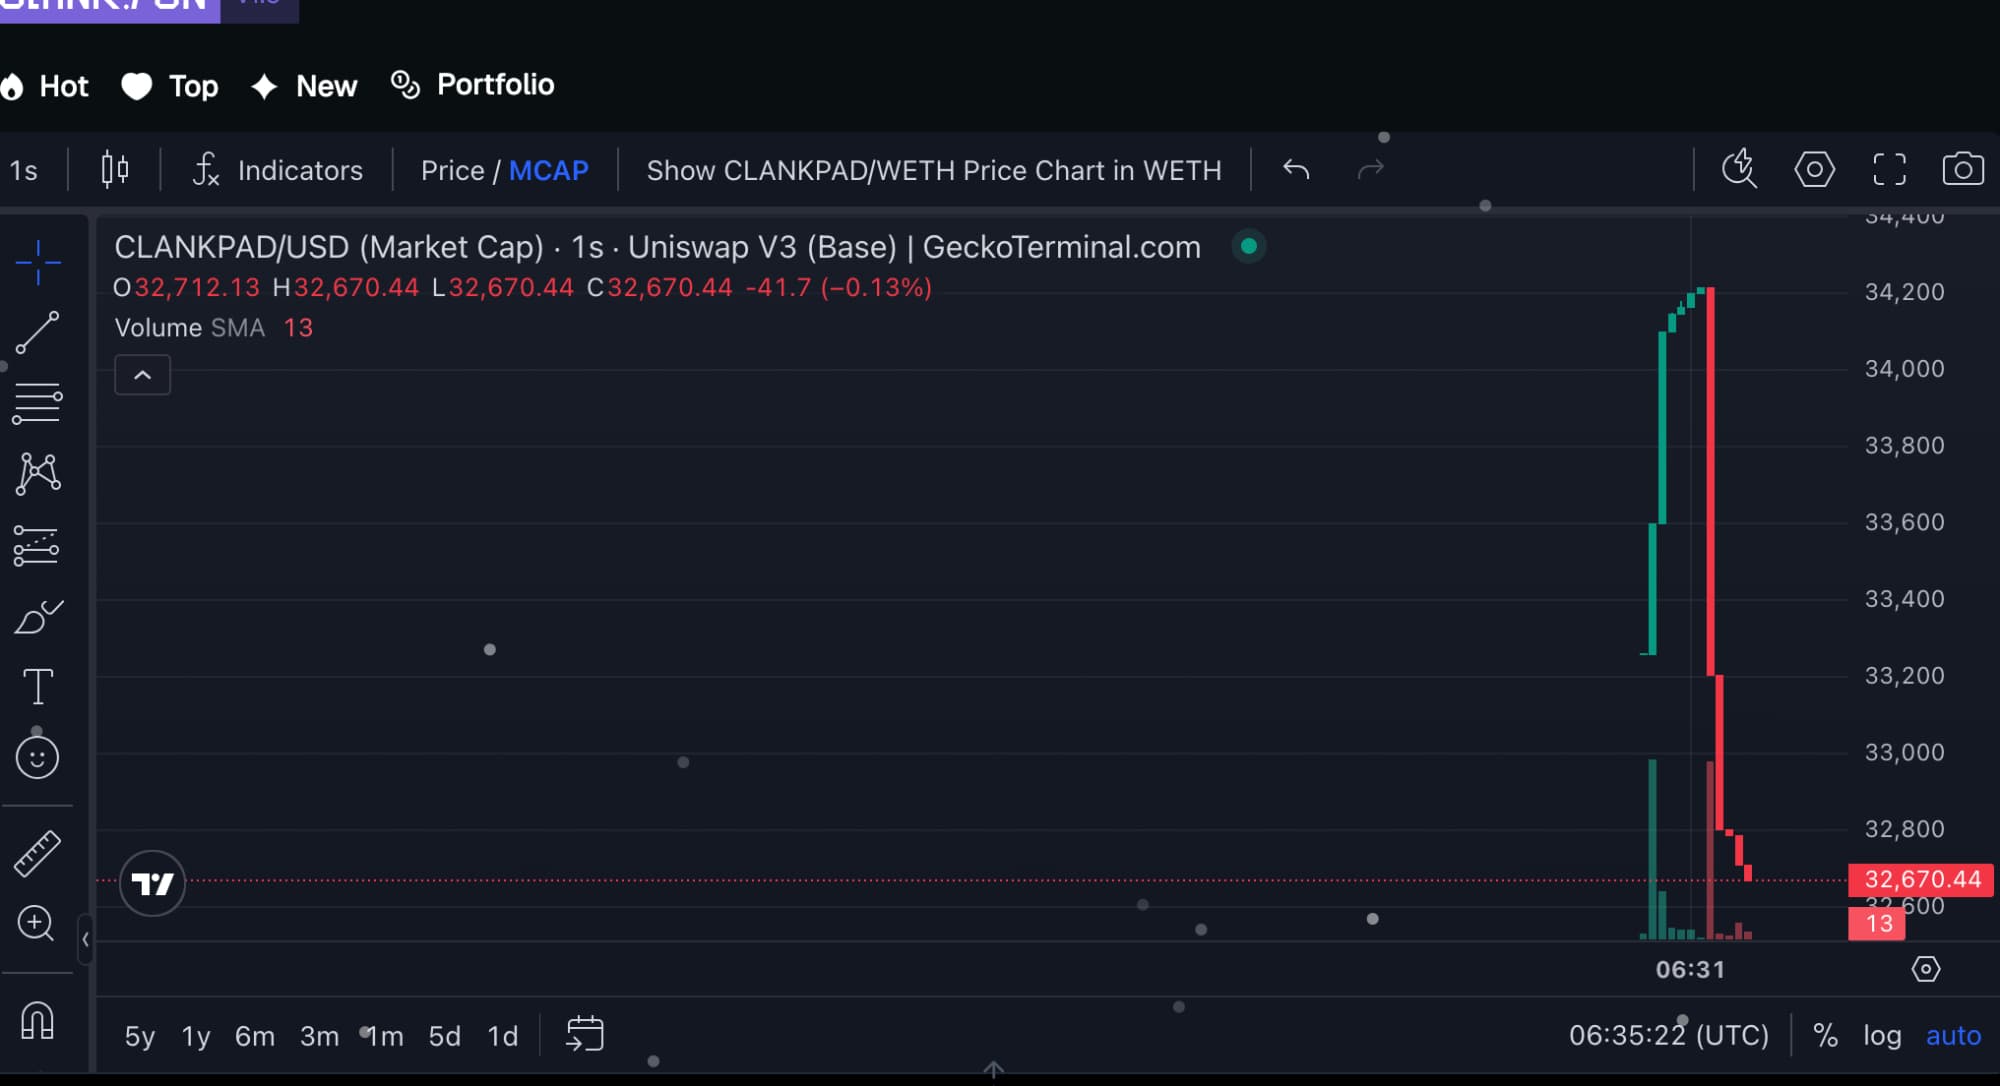Open the 1s interval dropdown
Screen dimensions: 2000x1086
[x=24, y=170]
